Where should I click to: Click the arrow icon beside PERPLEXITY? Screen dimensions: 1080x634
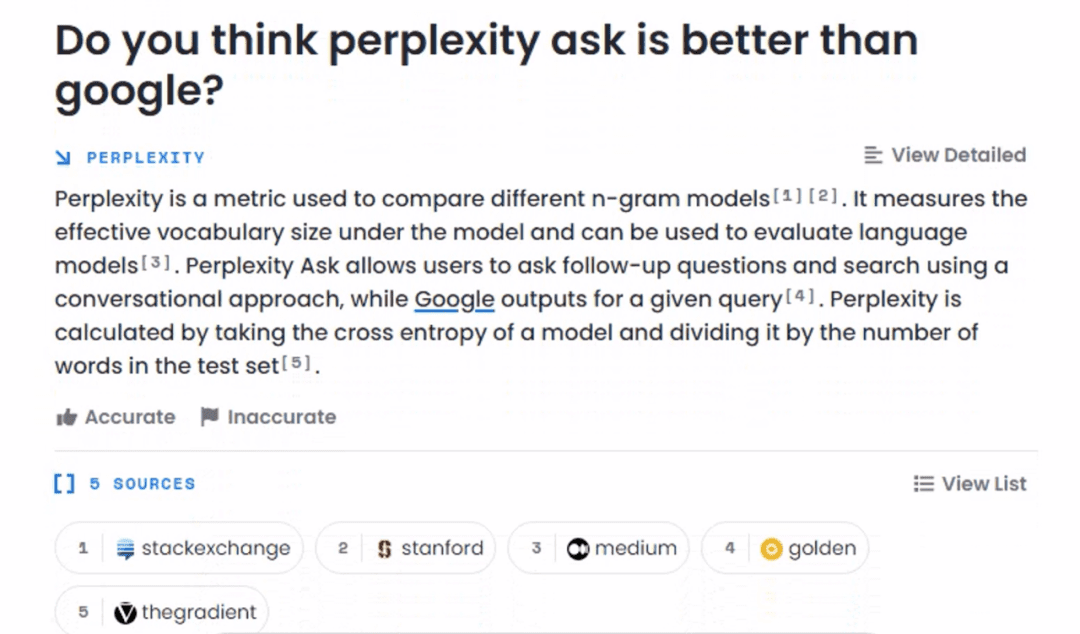click(x=64, y=156)
